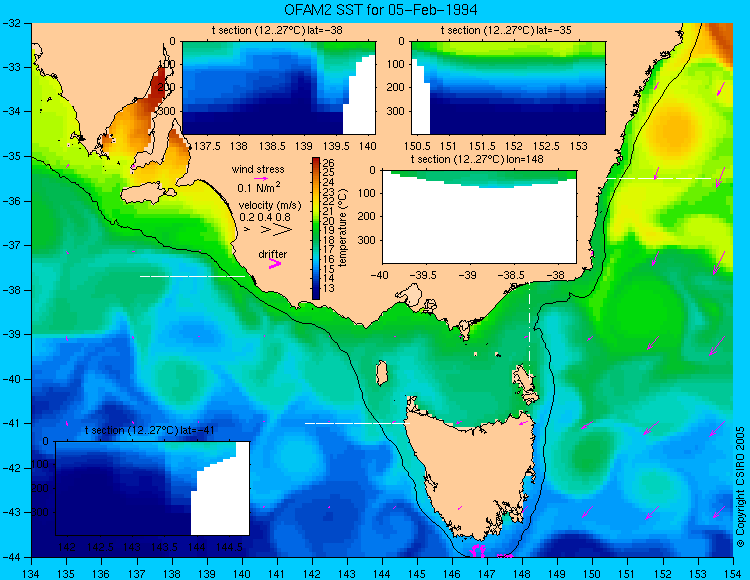Click the "velocity (m/s)" legend label
Viewport: 750px width, 580px height.
click(270, 206)
